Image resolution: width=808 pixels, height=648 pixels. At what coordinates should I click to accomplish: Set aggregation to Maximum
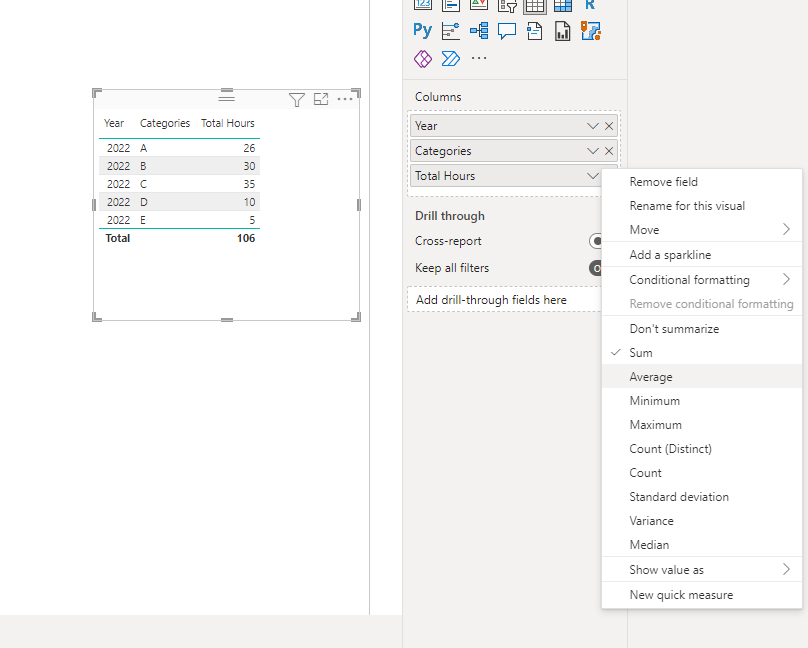[702, 425]
